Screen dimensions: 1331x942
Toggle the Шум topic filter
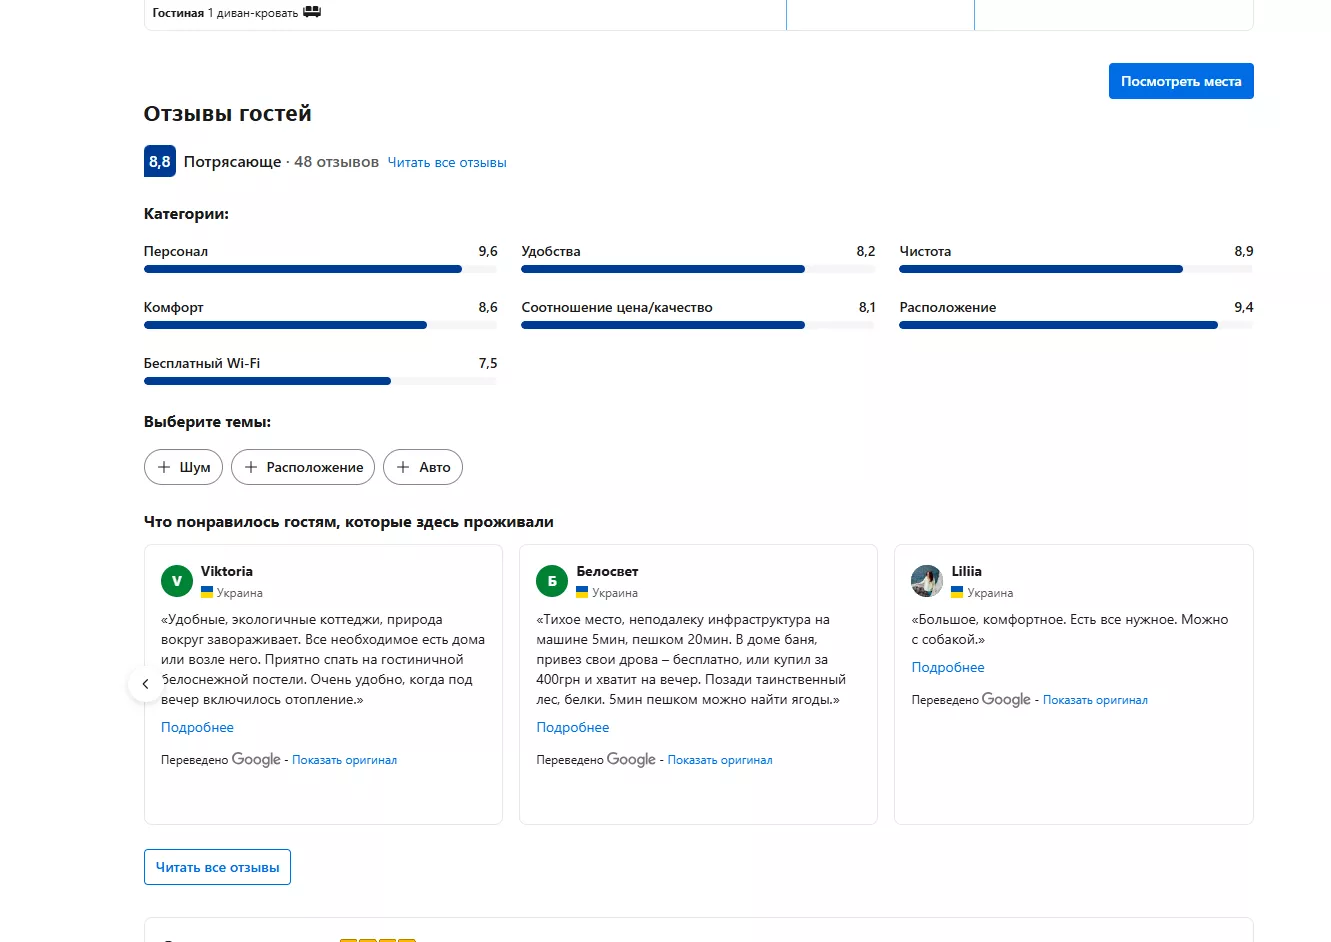183,467
